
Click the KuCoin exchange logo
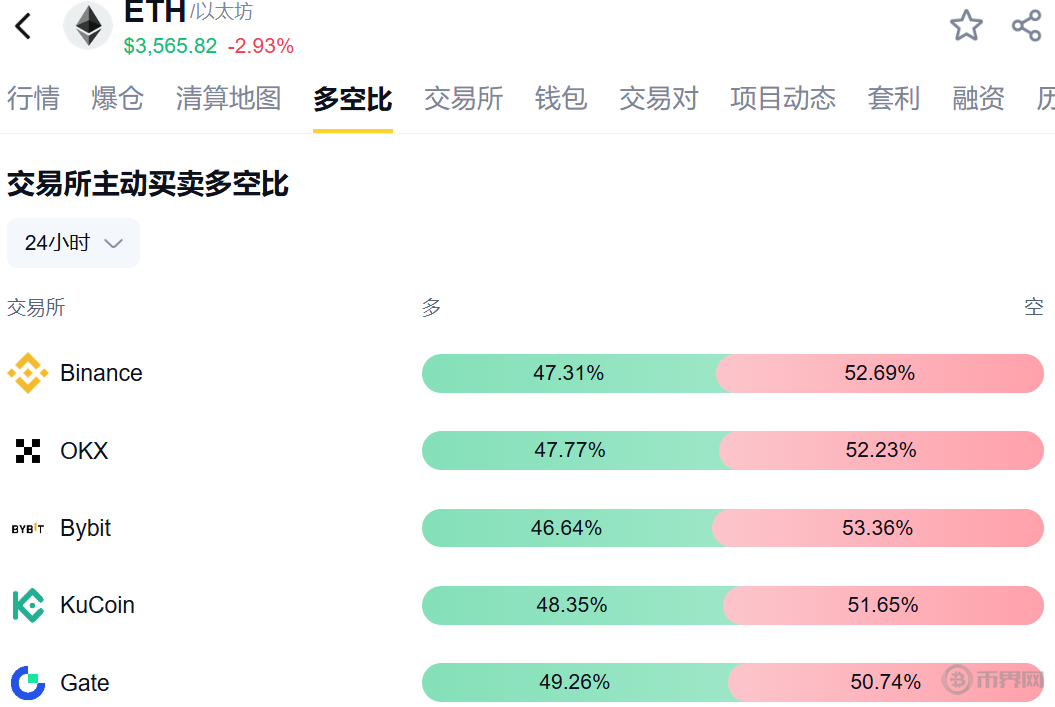click(28, 605)
